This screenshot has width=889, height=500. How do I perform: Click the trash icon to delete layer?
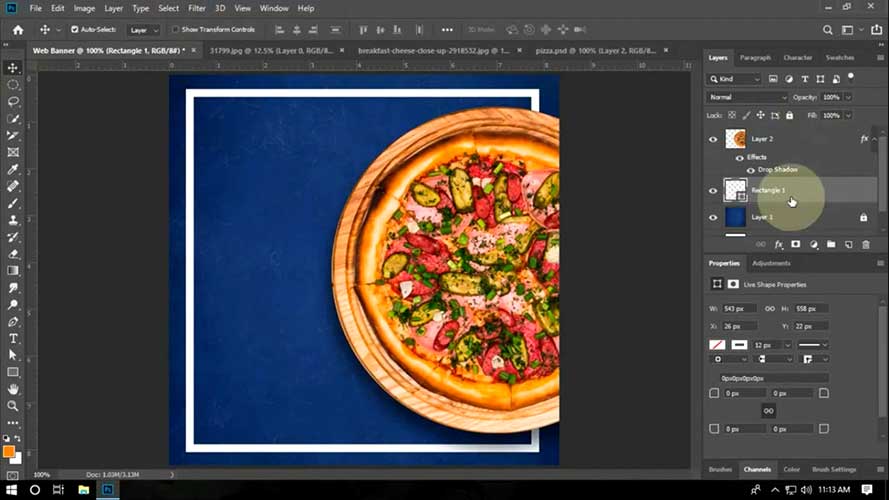pos(865,244)
